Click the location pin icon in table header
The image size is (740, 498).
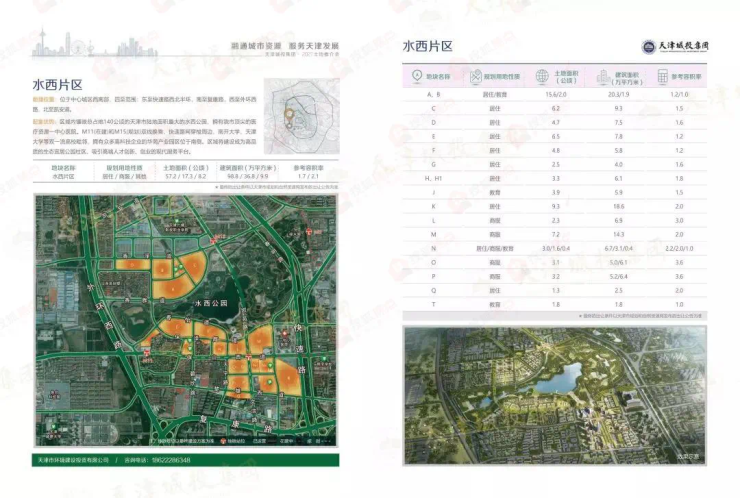[417, 76]
